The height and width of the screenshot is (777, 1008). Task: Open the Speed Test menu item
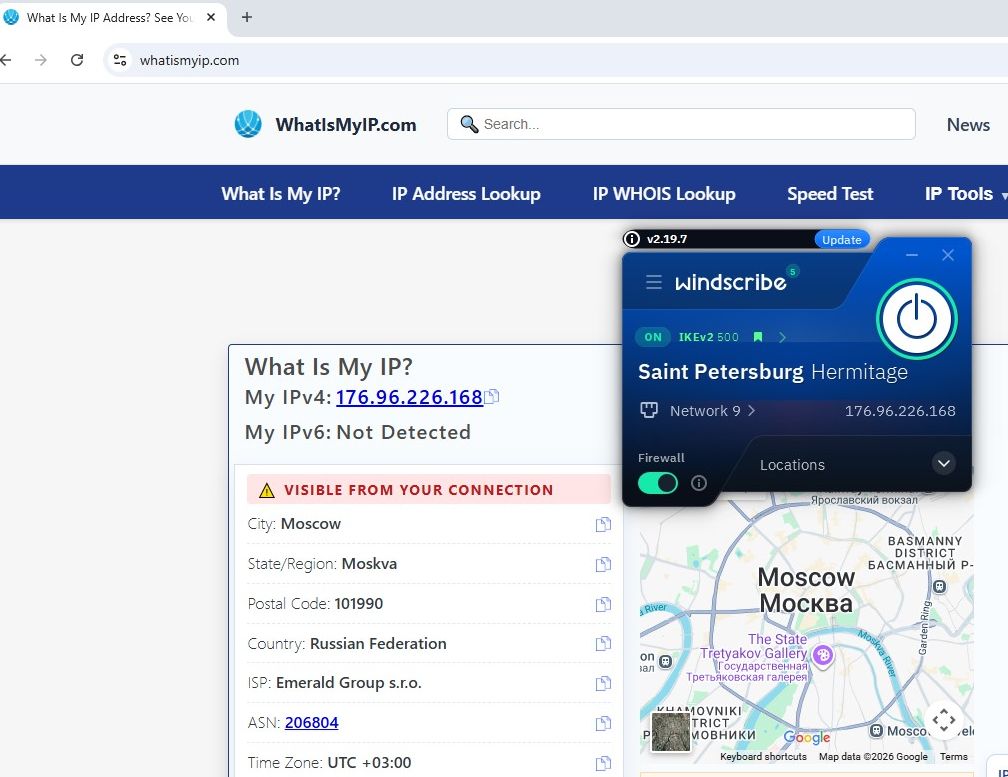(830, 193)
